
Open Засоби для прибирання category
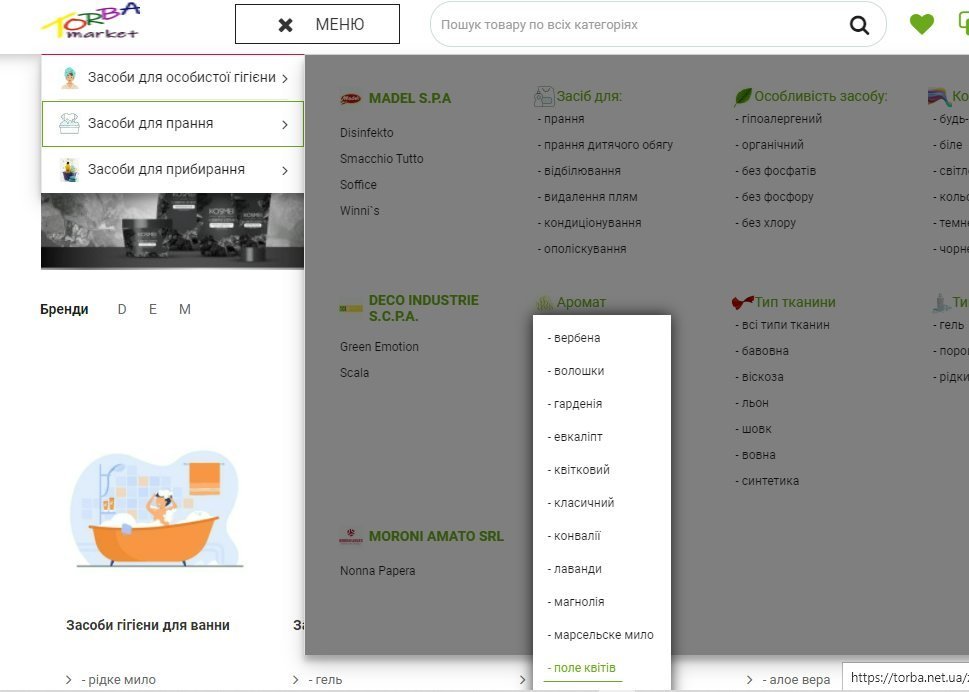173,170
